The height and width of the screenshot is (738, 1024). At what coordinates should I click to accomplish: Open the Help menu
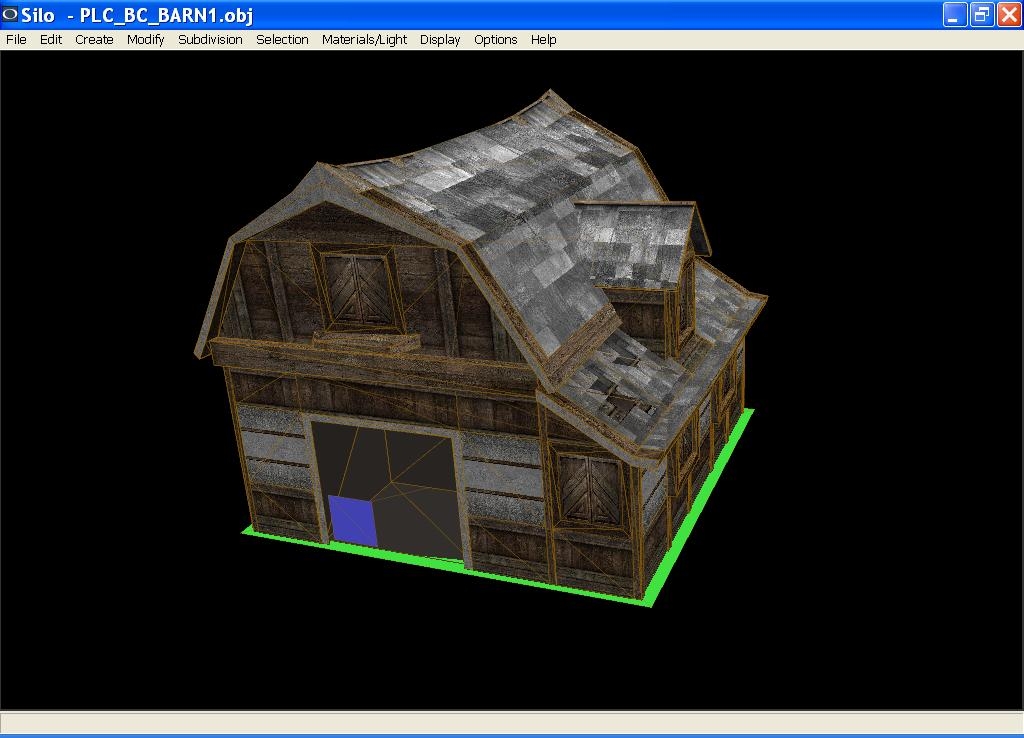(543, 40)
